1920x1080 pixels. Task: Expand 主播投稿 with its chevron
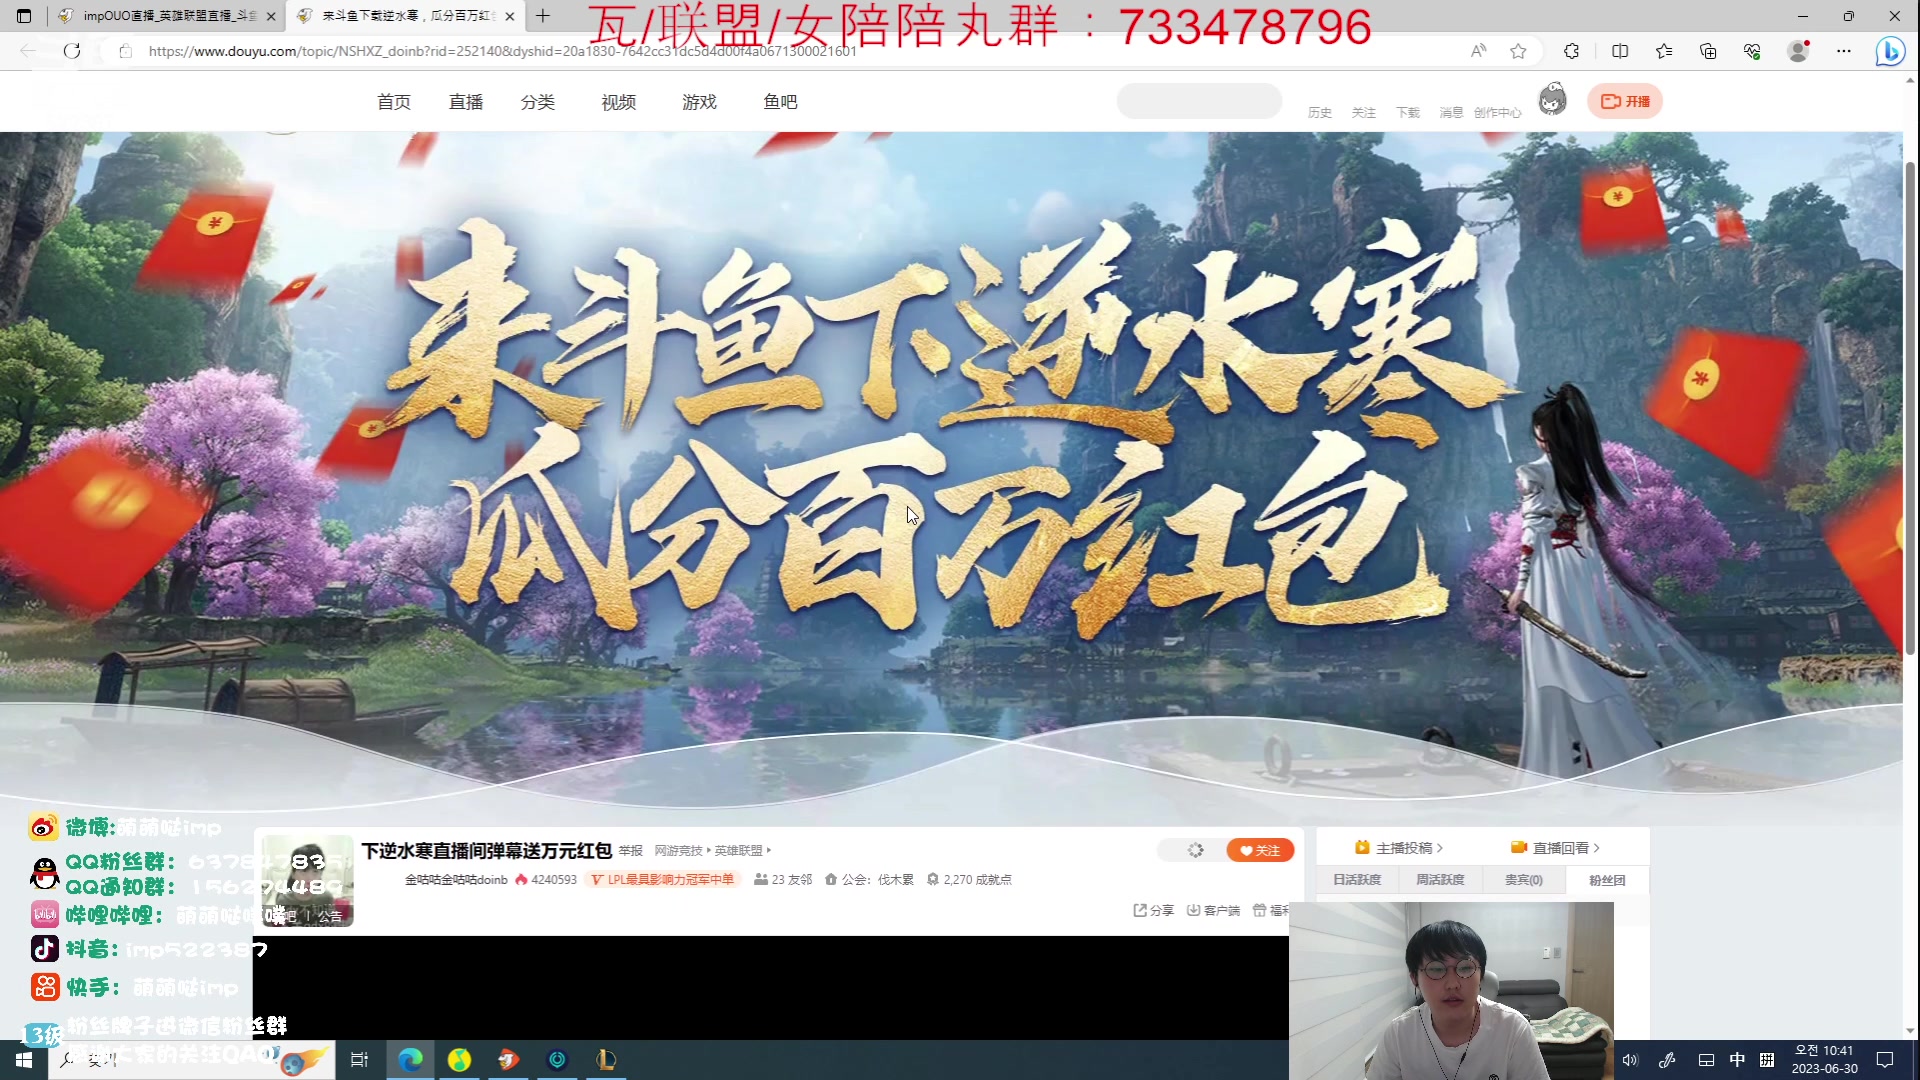click(x=1440, y=849)
